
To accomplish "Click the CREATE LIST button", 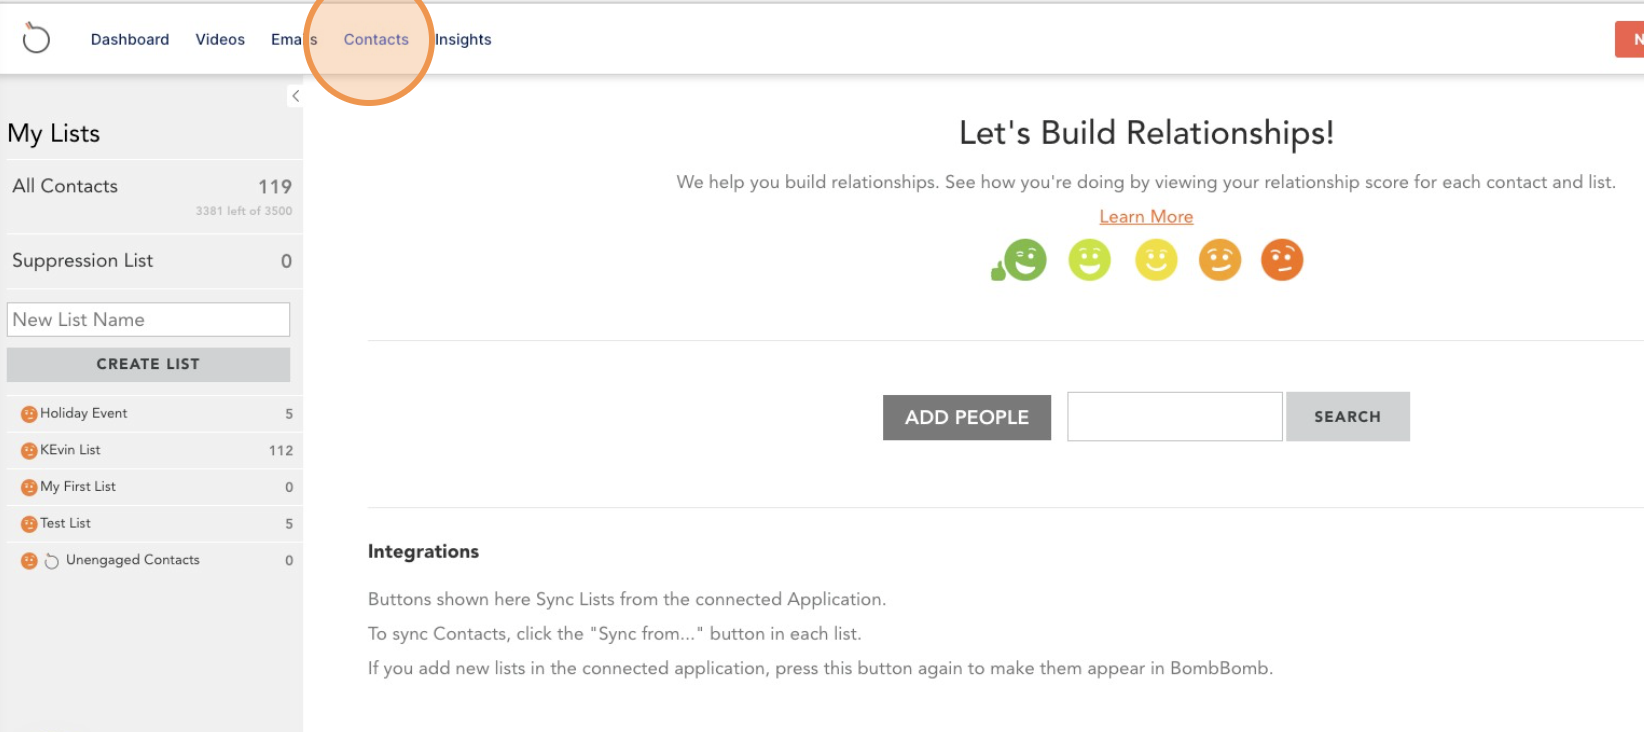I will [148, 364].
